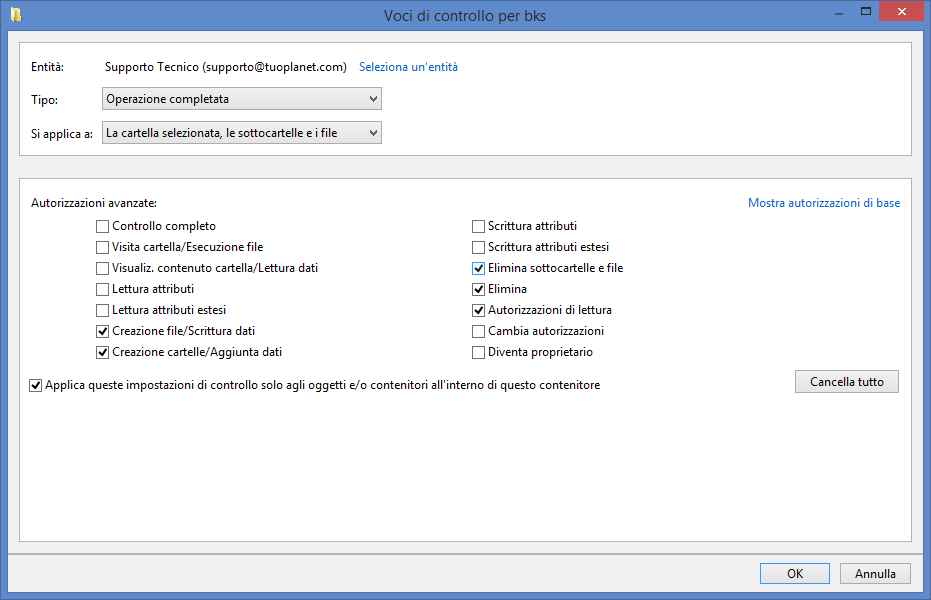Click the Annulla button
This screenshot has width=931, height=600.
click(875, 573)
